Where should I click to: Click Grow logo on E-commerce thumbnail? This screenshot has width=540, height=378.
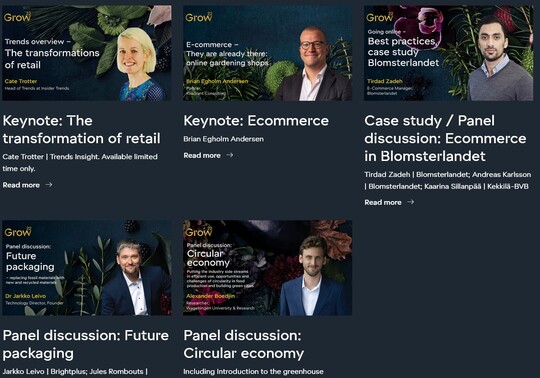pyautogui.click(x=199, y=17)
